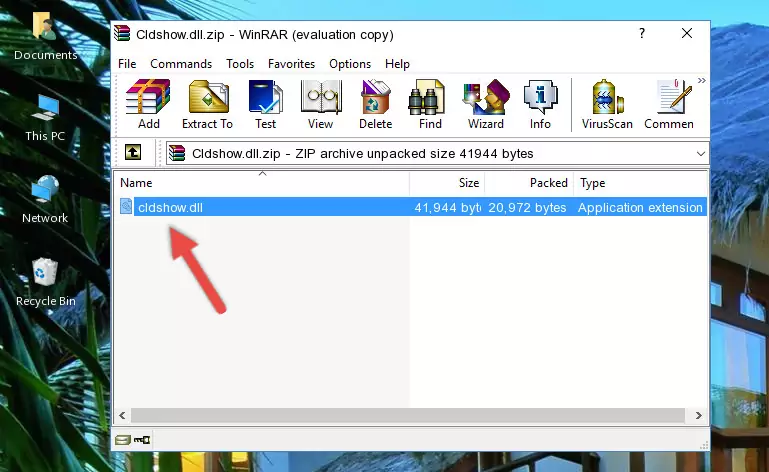769x472 pixels.
Task: Click the WinRAR title bar icon
Action: [123, 33]
